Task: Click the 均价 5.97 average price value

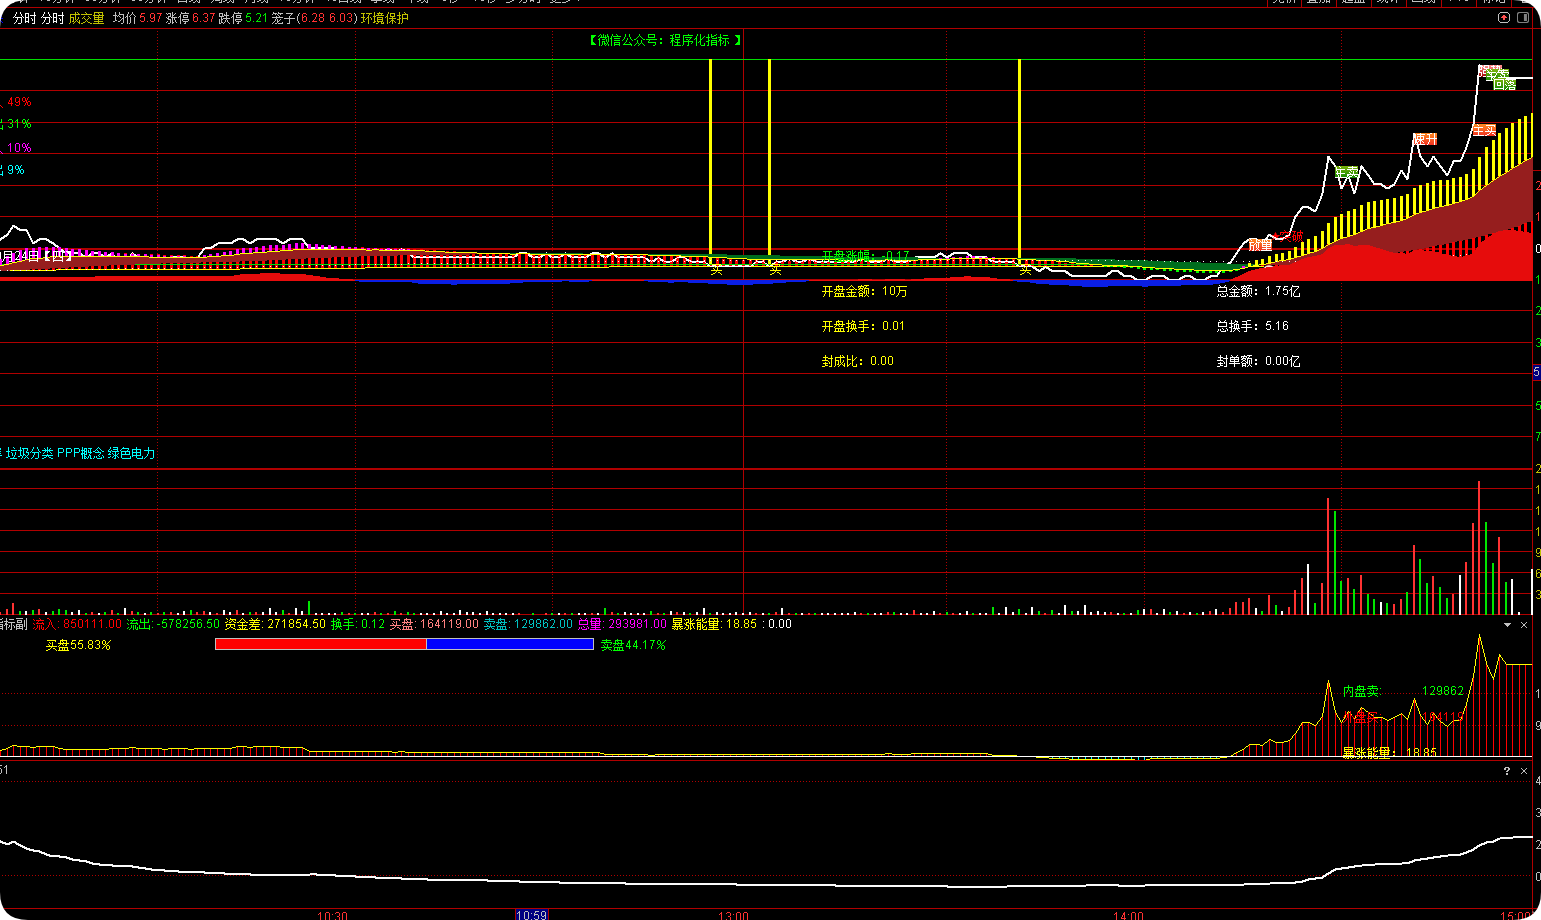Action: (137, 18)
